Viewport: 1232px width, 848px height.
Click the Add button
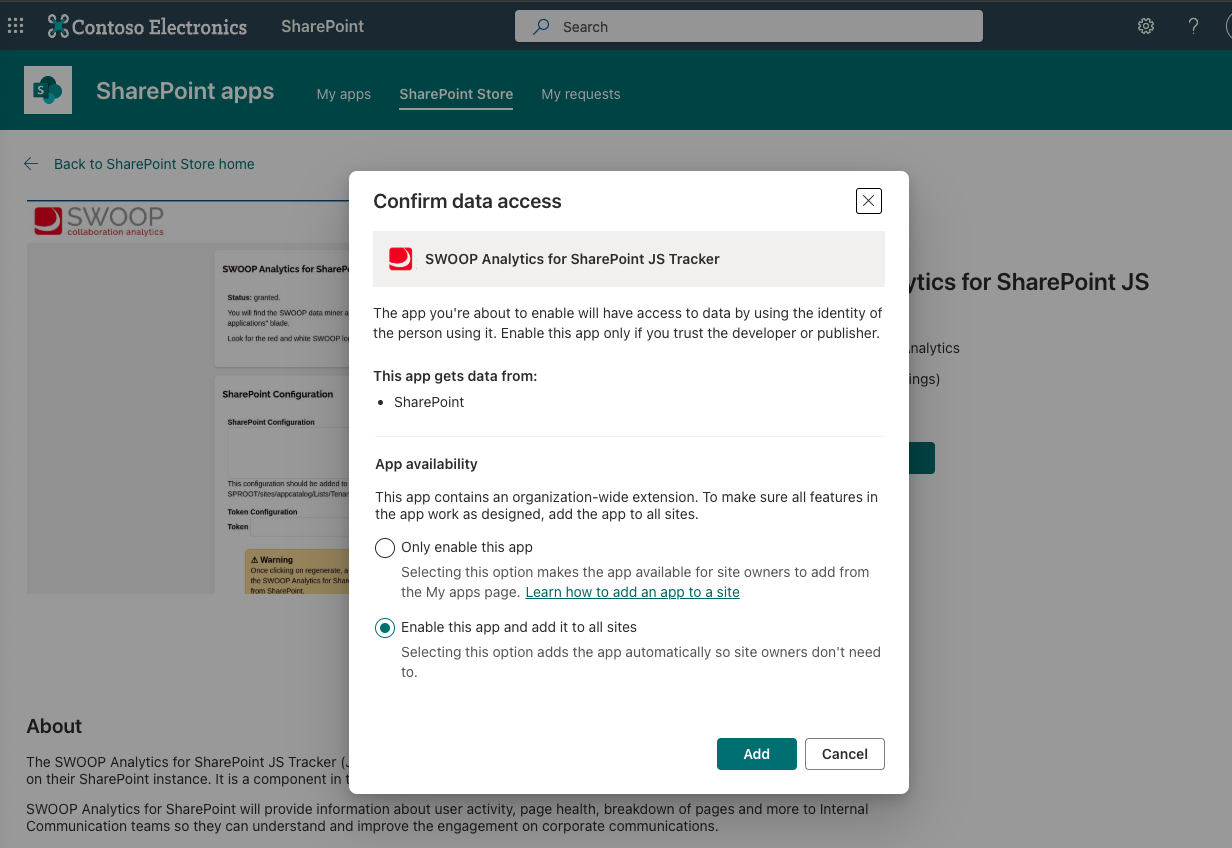[757, 754]
